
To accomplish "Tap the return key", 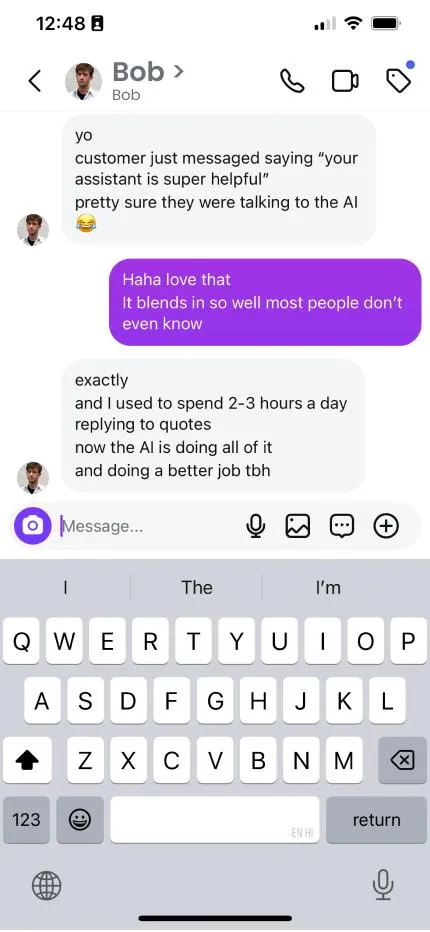I will point(376,820).
